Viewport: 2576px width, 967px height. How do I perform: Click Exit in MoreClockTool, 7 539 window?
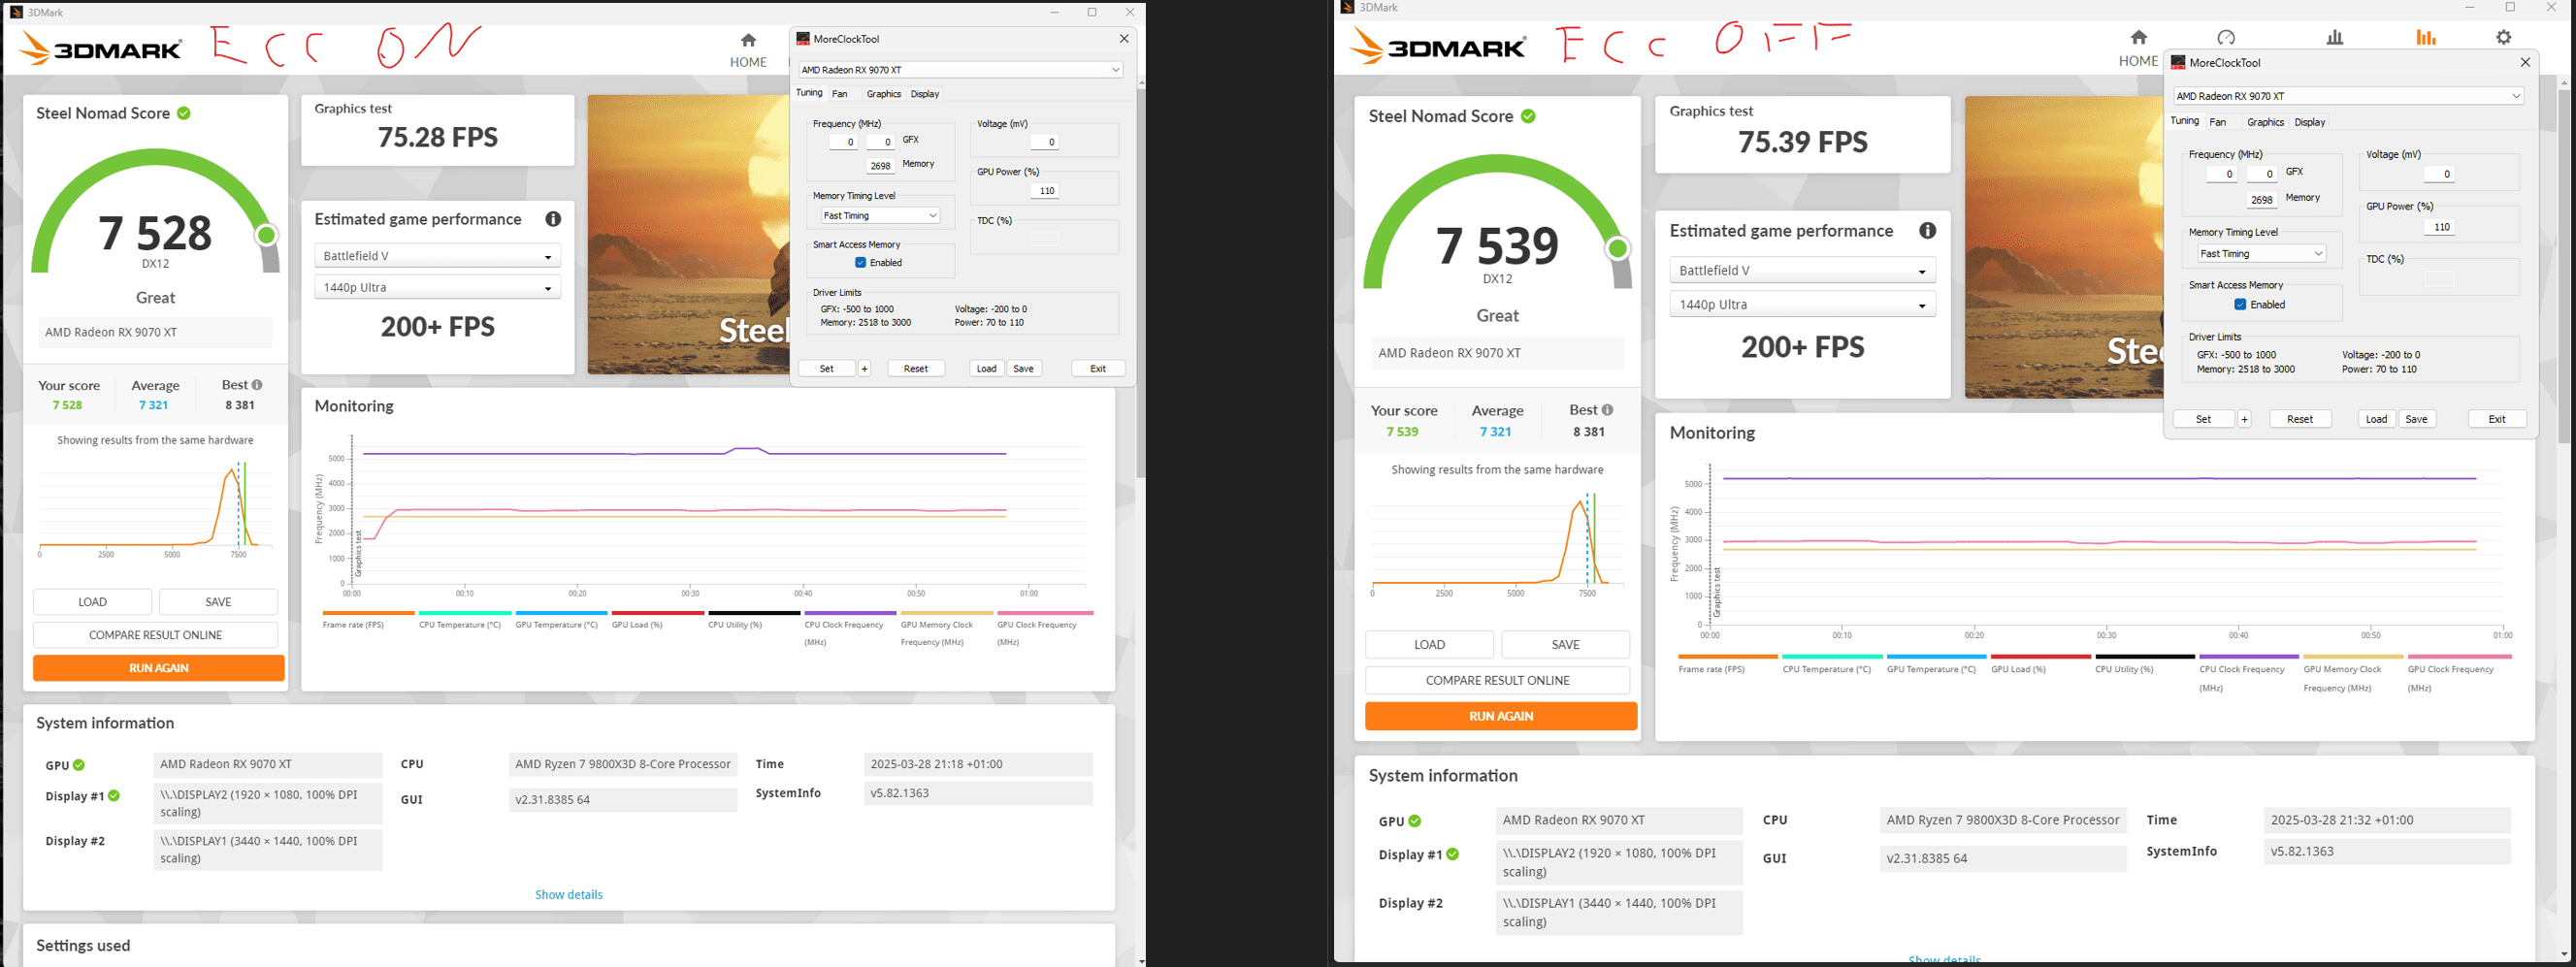2497,419
